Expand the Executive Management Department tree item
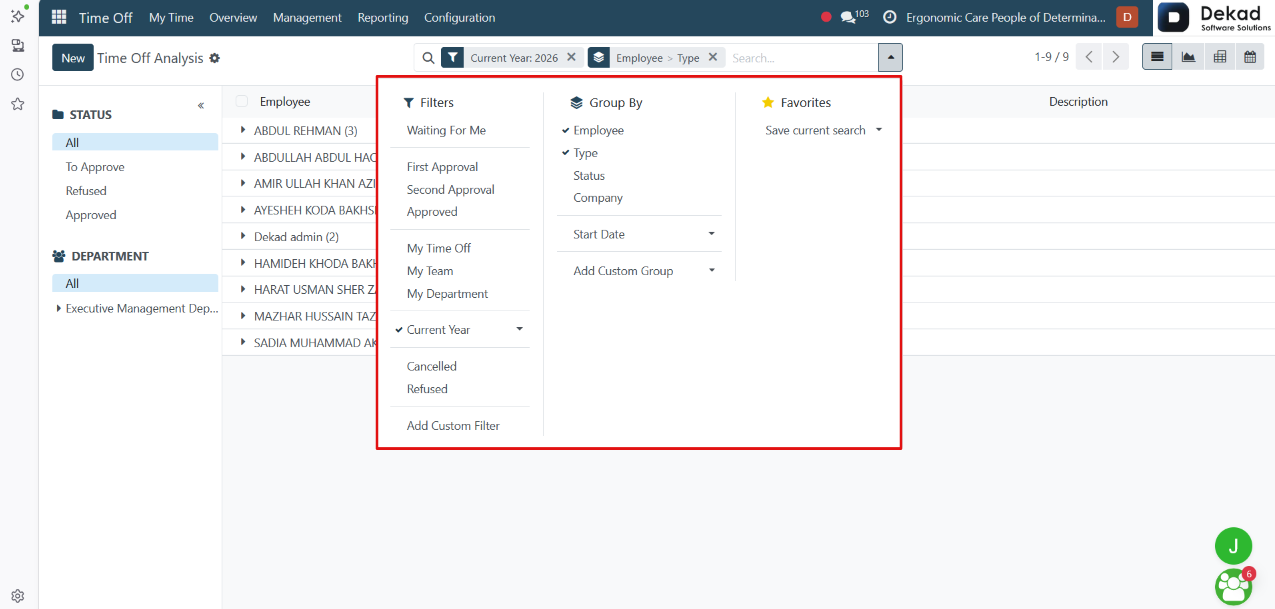This screenshot has height=609, width=1275. point(59,309)
